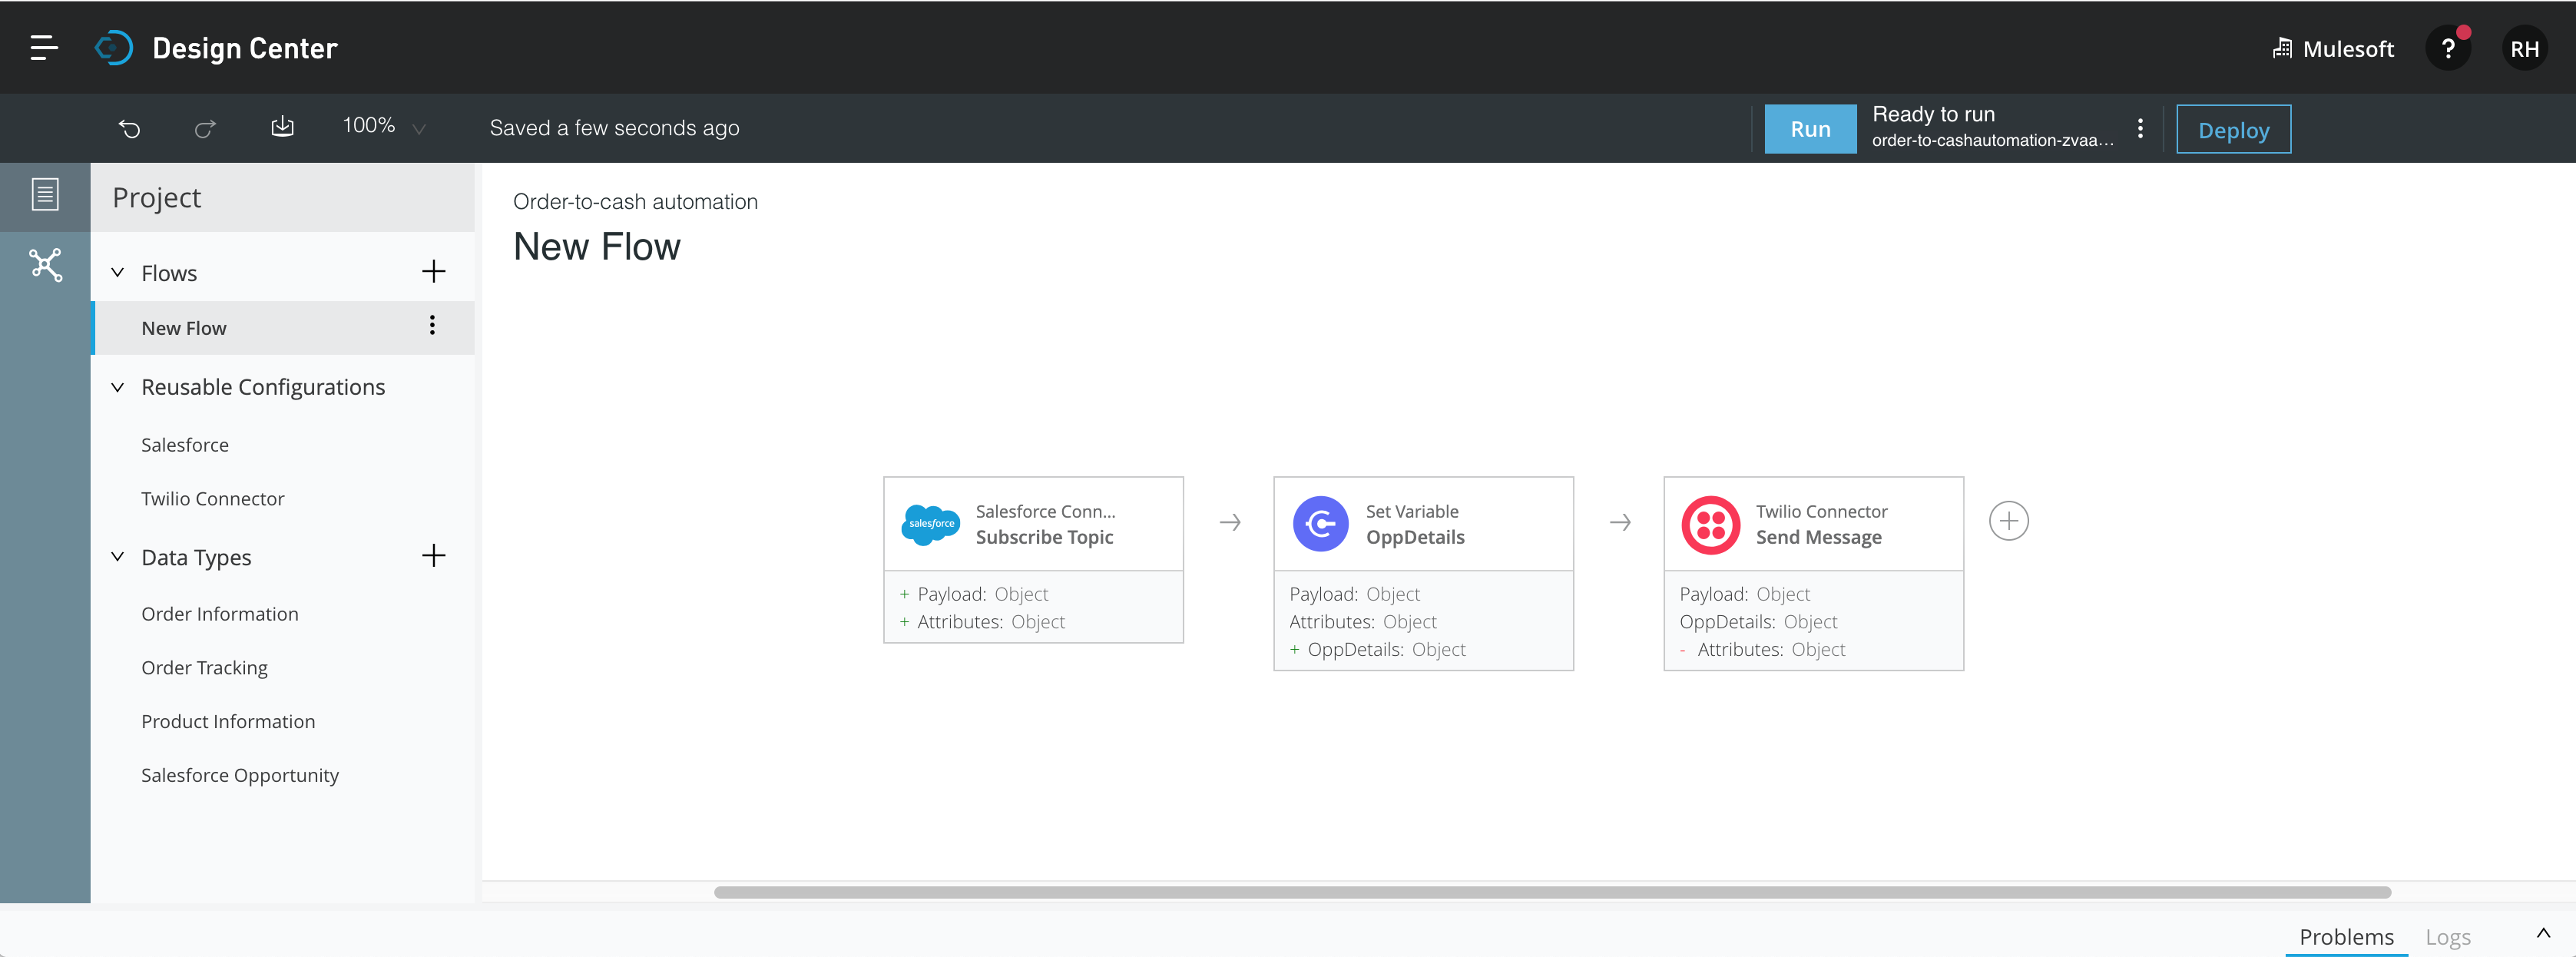Click the add connector icon after Send Message
The height and width of the screenshot is (957, 2576).
click(2008, 522)
